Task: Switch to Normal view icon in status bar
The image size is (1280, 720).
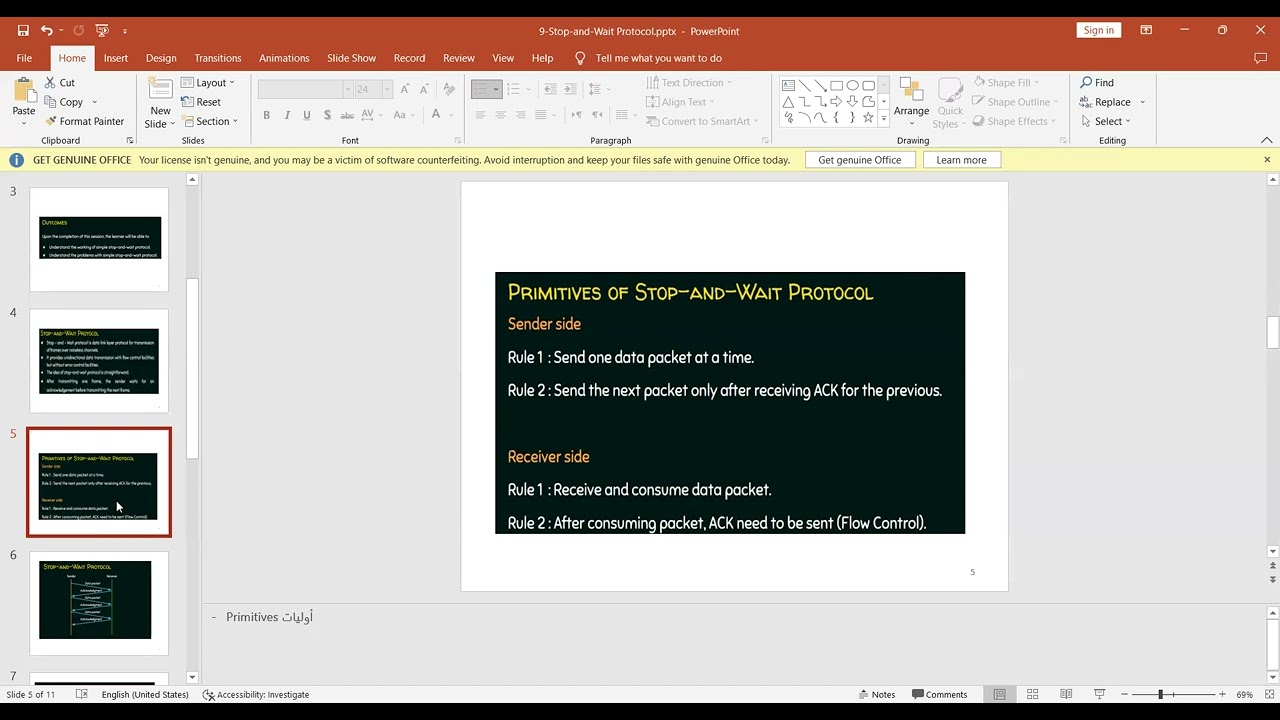Action: (999, 695)
